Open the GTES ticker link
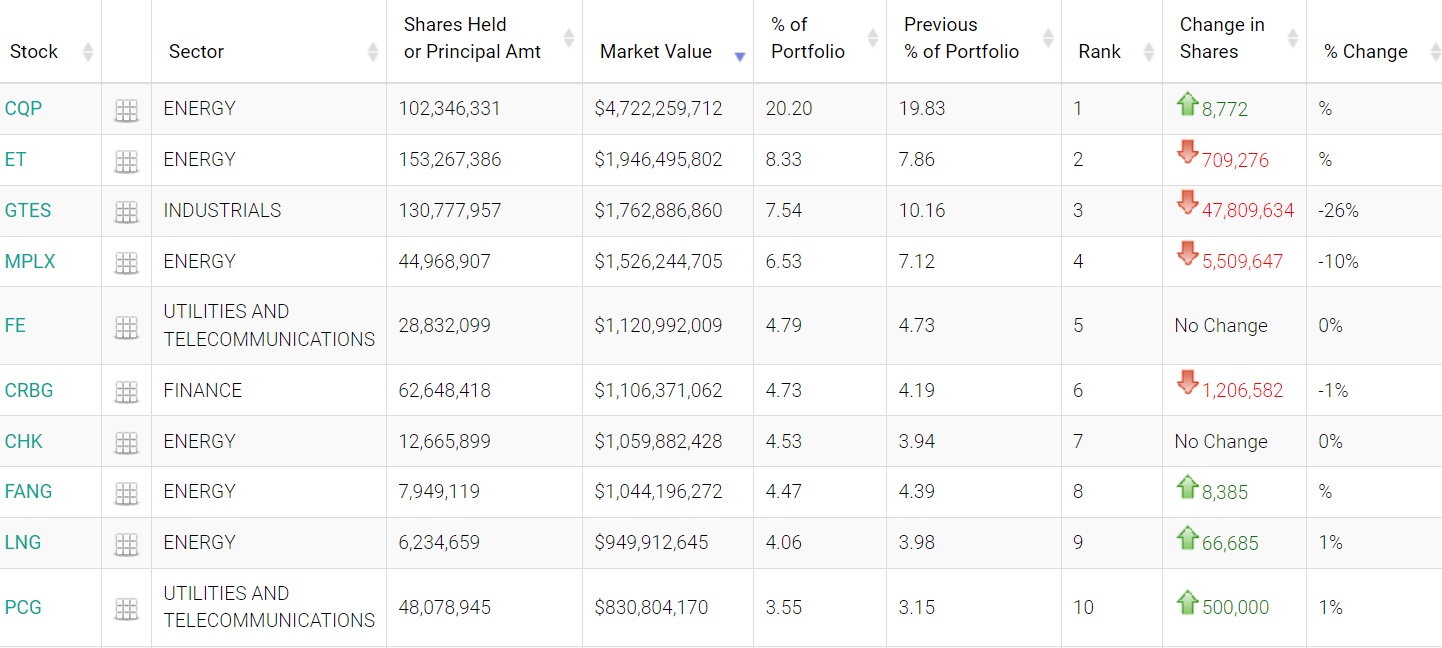 [x=28, y=210]
